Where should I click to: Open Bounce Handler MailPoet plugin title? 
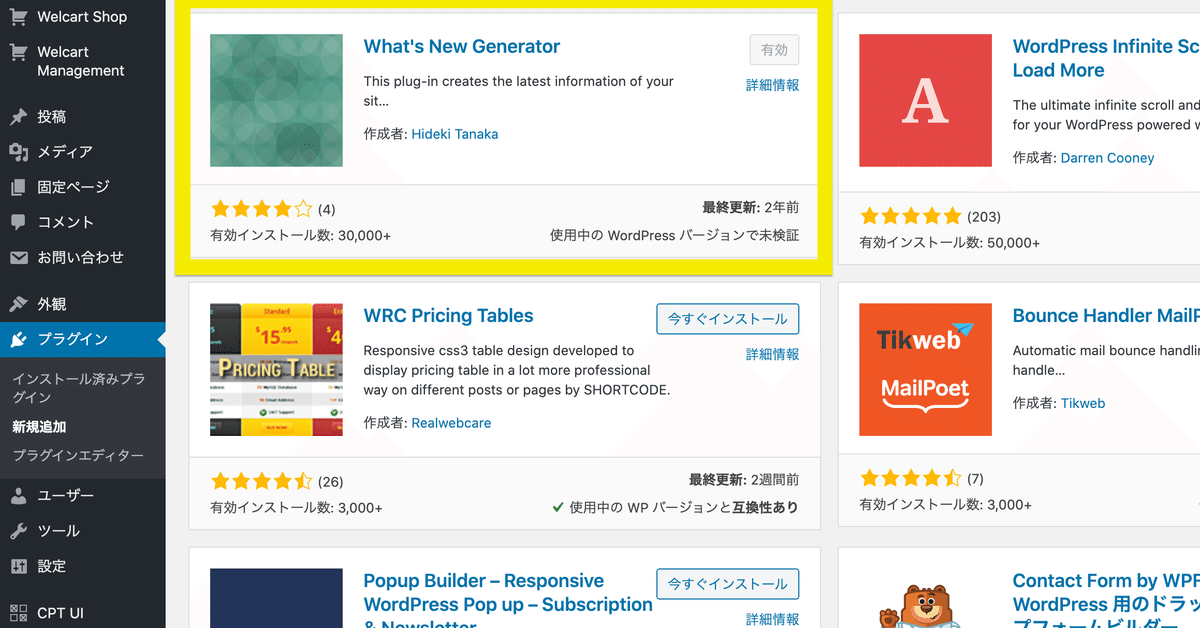[x=1106, y=316]
